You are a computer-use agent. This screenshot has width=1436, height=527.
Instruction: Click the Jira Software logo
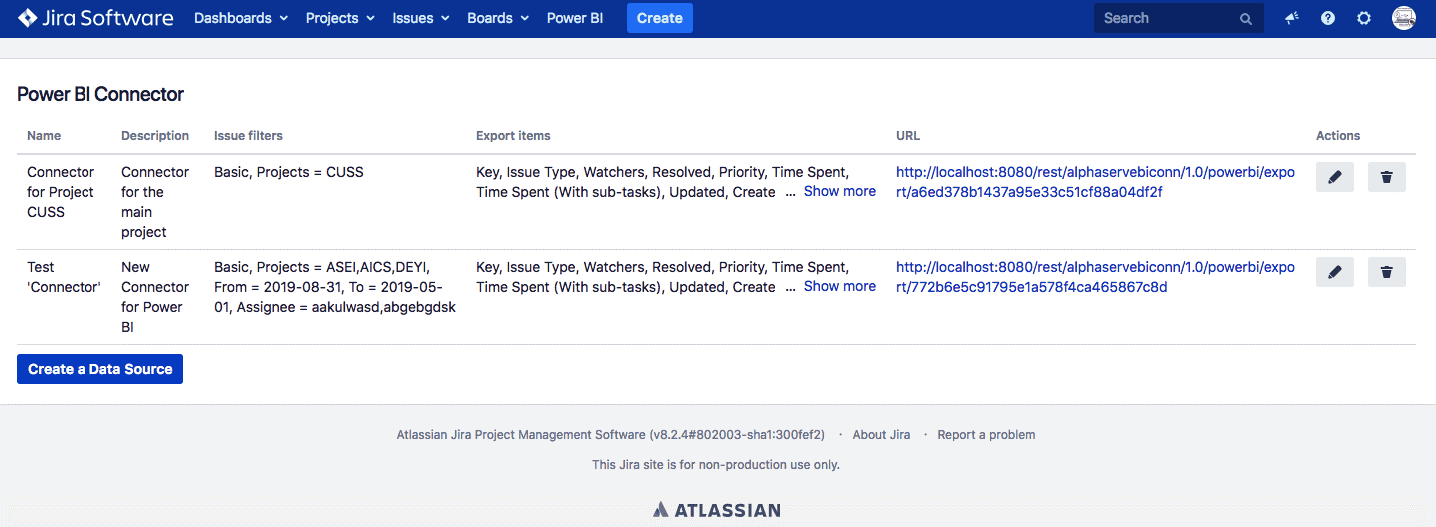click(95, 18)
